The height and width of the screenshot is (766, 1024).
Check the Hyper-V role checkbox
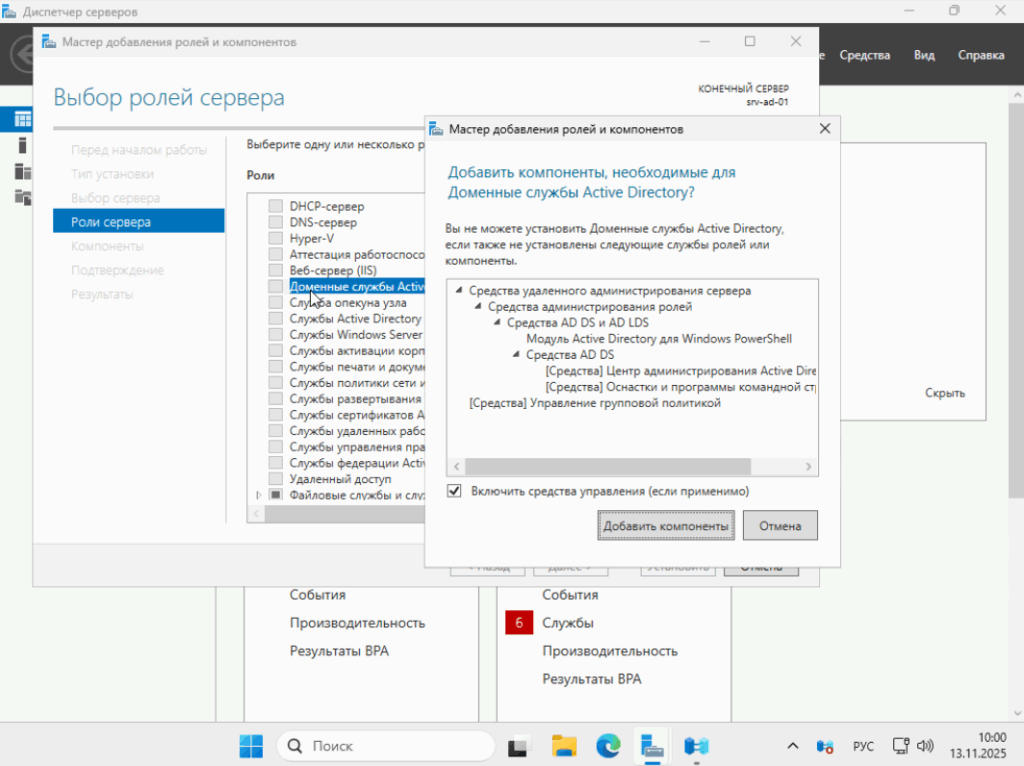tap(276, 238)
